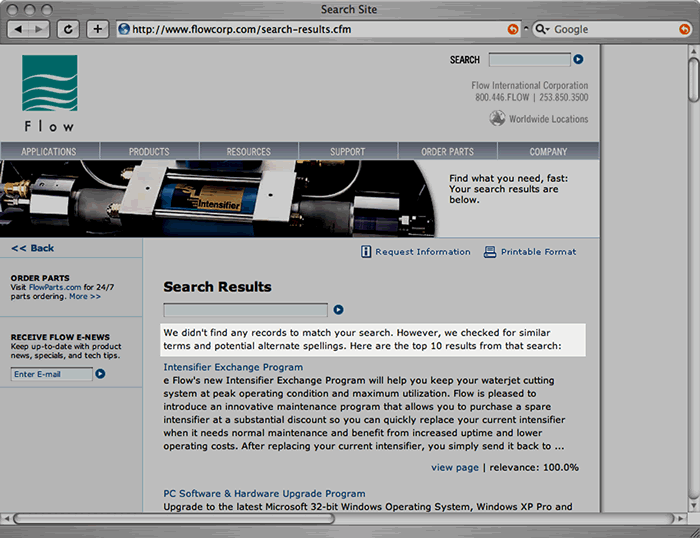Click the horizontal scrollbar right arrow
Image resolution: width=700 pixels, height=538 pixels.
pos(680,519)
